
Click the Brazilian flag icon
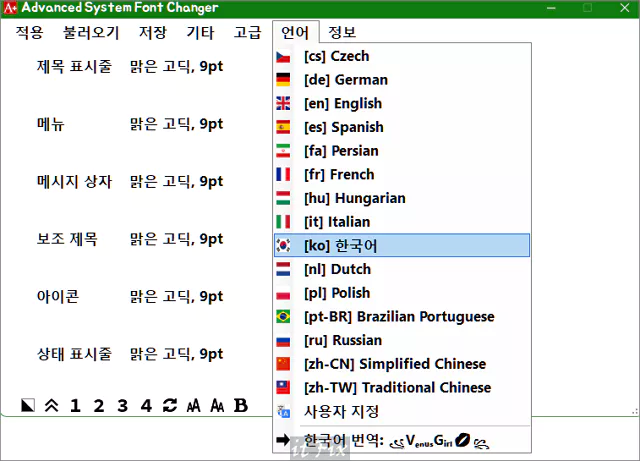[283, 316]
